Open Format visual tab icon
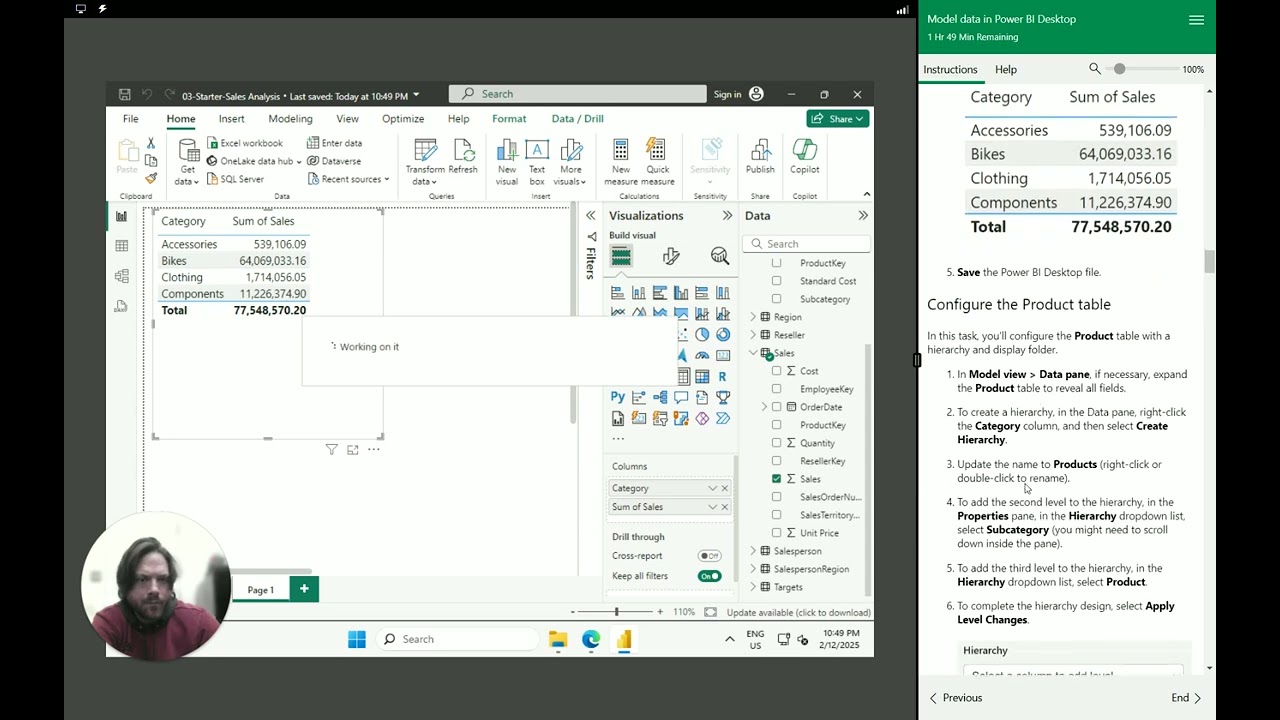 coord(670,257)
